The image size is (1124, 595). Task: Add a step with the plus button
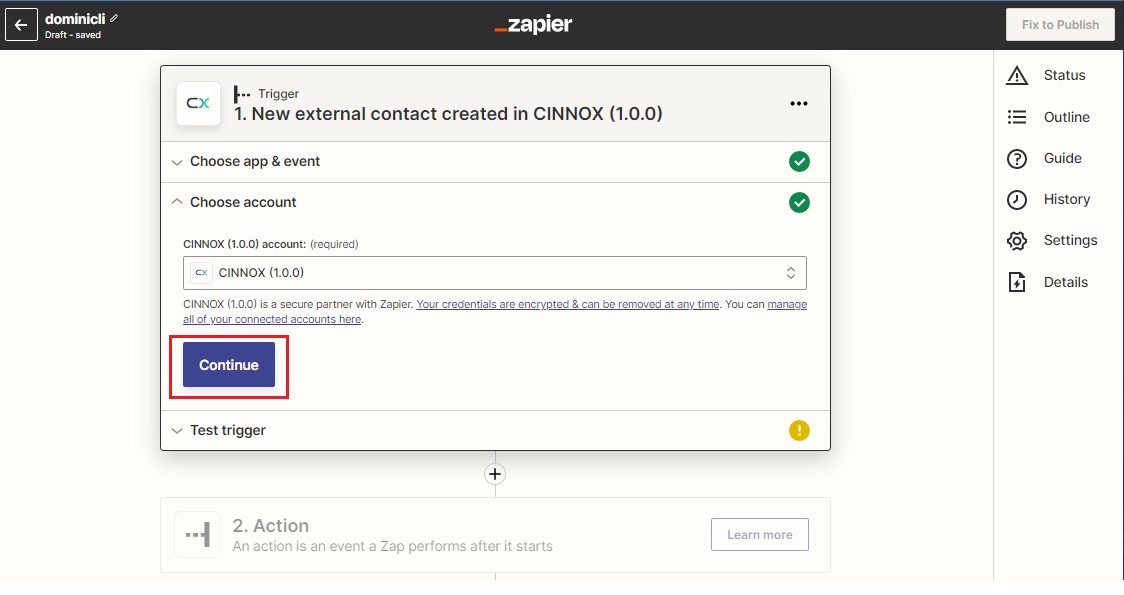click(495, 474)
